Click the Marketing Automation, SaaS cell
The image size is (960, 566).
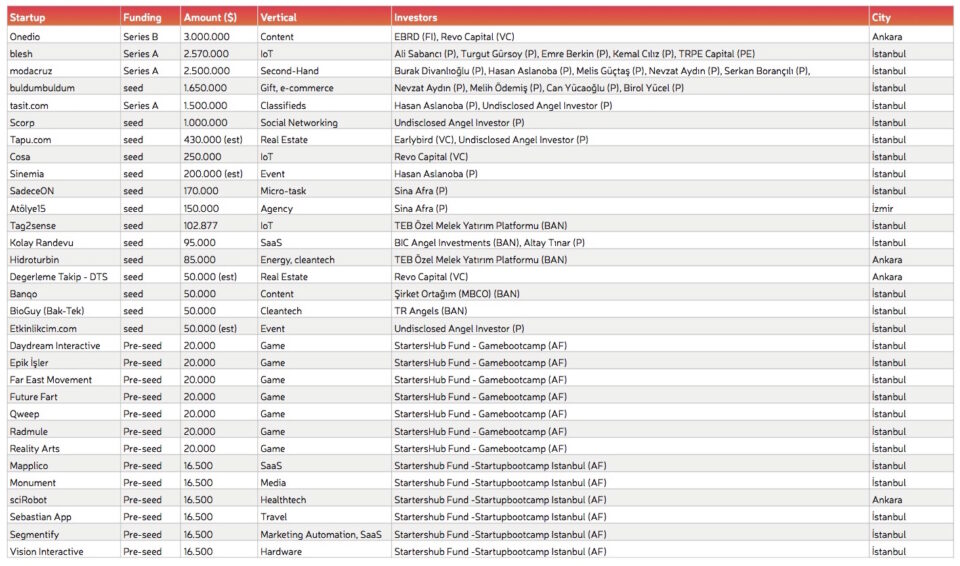324,534
